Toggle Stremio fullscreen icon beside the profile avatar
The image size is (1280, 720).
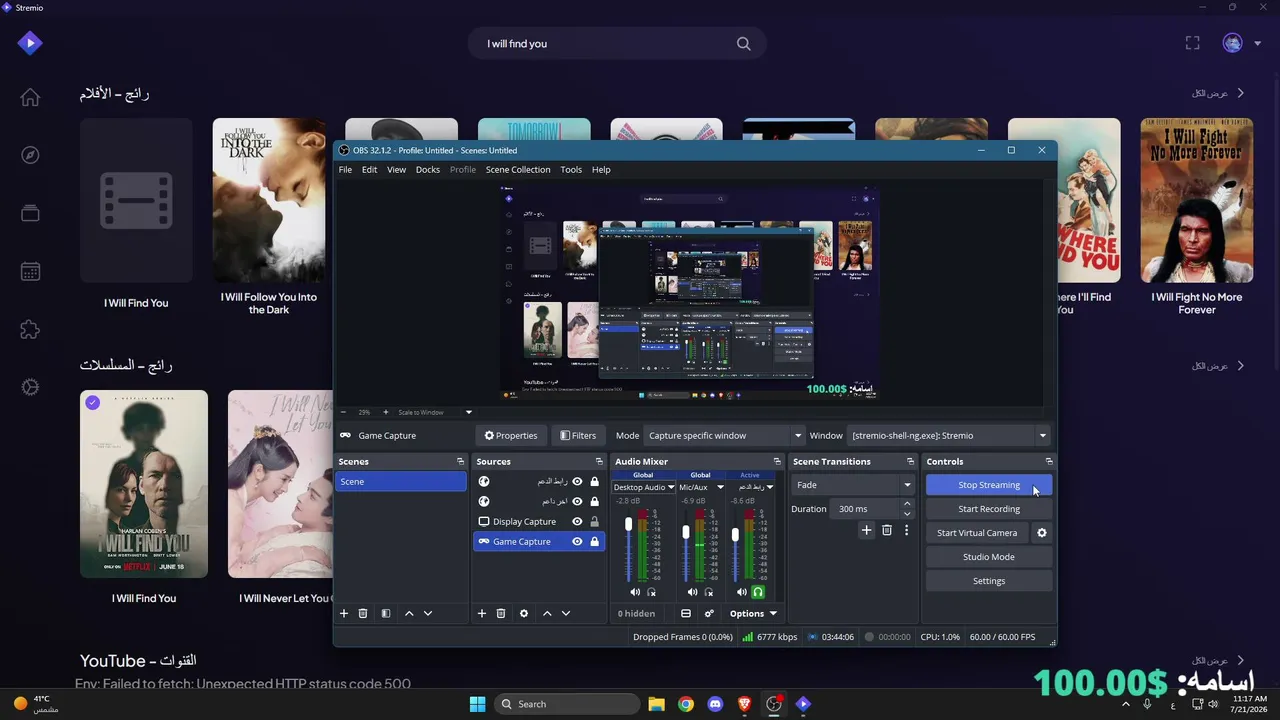click(x=1192, y=43)
